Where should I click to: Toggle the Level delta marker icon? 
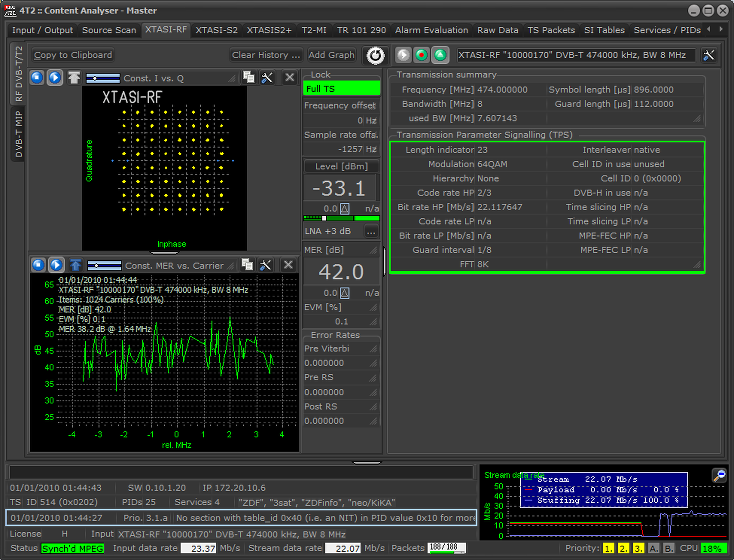click(x=345, y=208)
